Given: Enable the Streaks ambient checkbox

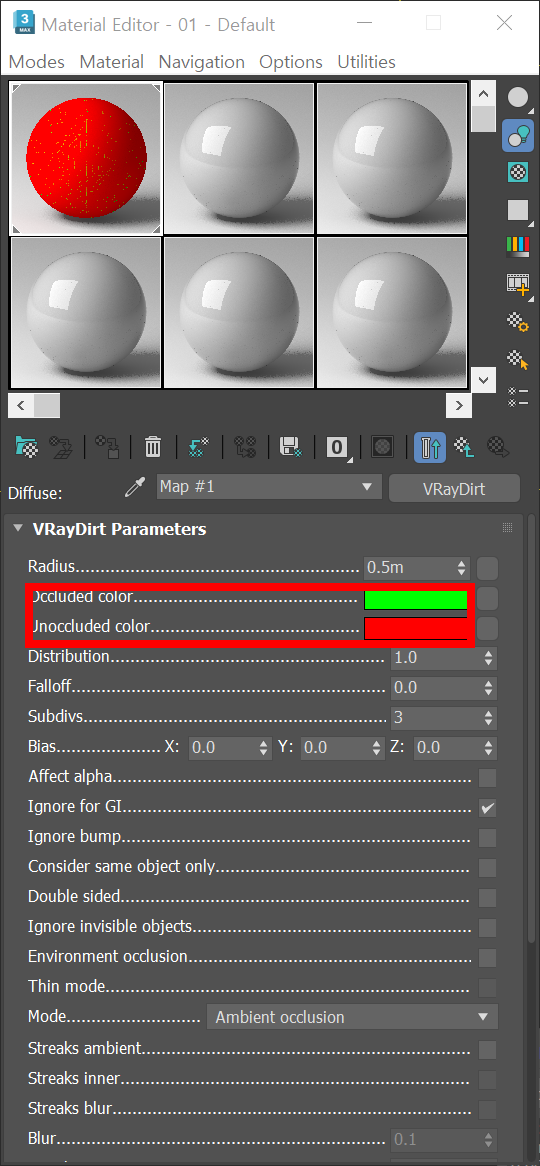Looking at the screenshot, I should pyautogui.click(x=488, y=1050).
